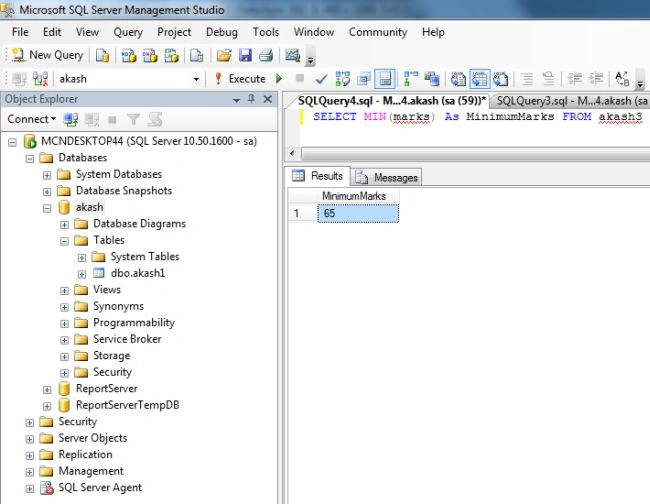Open the Debug menu
650x504 pixels.
[222, 32]
